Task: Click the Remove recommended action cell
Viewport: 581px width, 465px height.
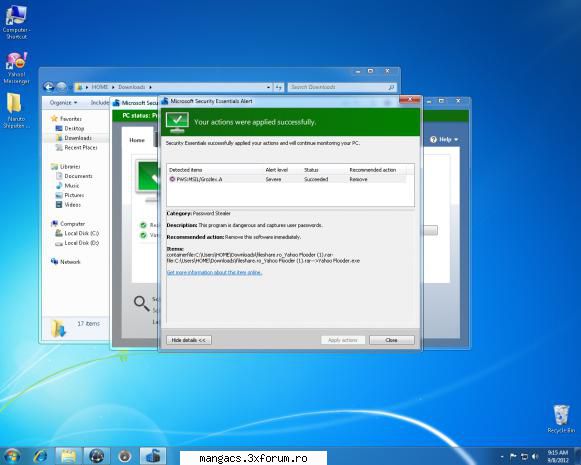Action: point(358,179)
